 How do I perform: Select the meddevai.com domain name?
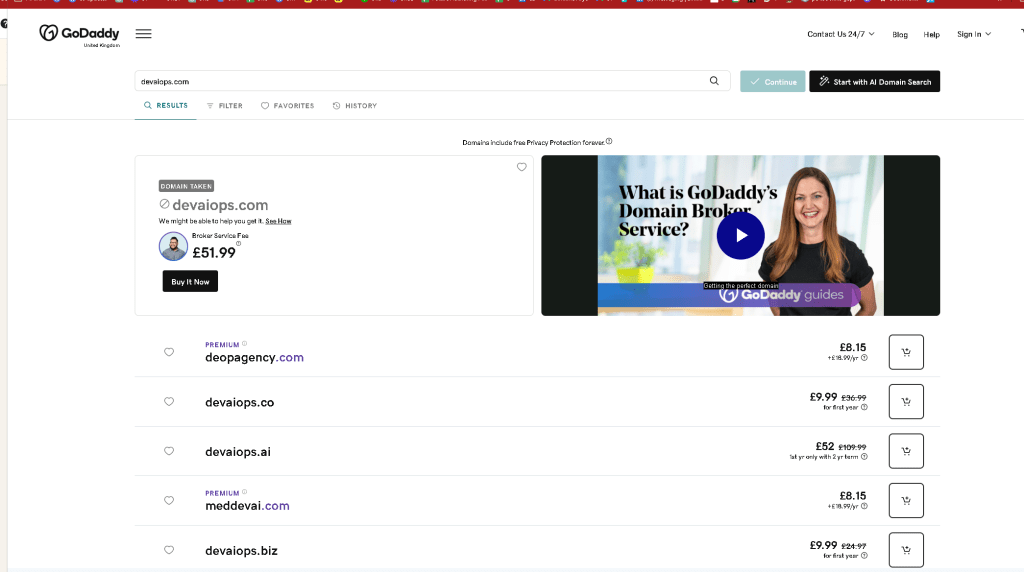(248, 505)
